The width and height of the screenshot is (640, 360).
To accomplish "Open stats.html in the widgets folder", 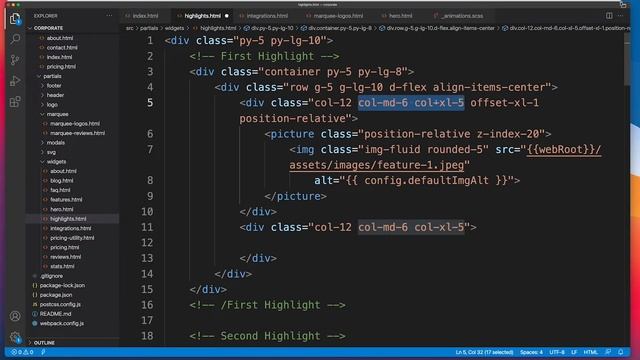I will (x=62, y=266).
